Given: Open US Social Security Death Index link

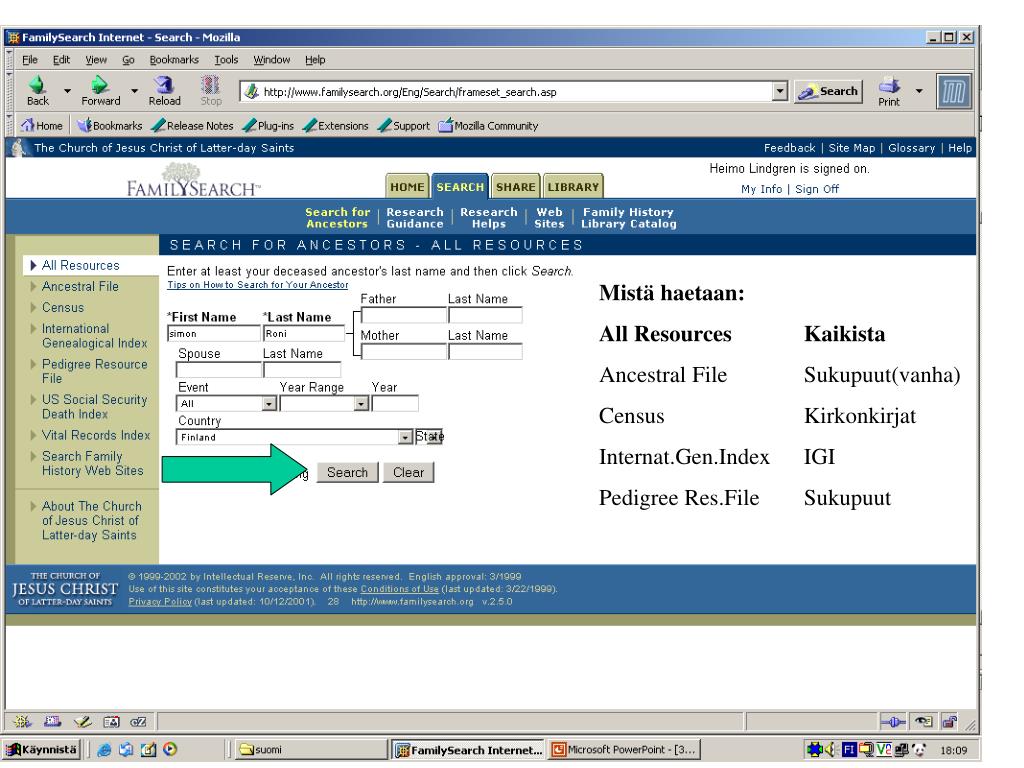Looking at the screenshot, I should (95, 406).
